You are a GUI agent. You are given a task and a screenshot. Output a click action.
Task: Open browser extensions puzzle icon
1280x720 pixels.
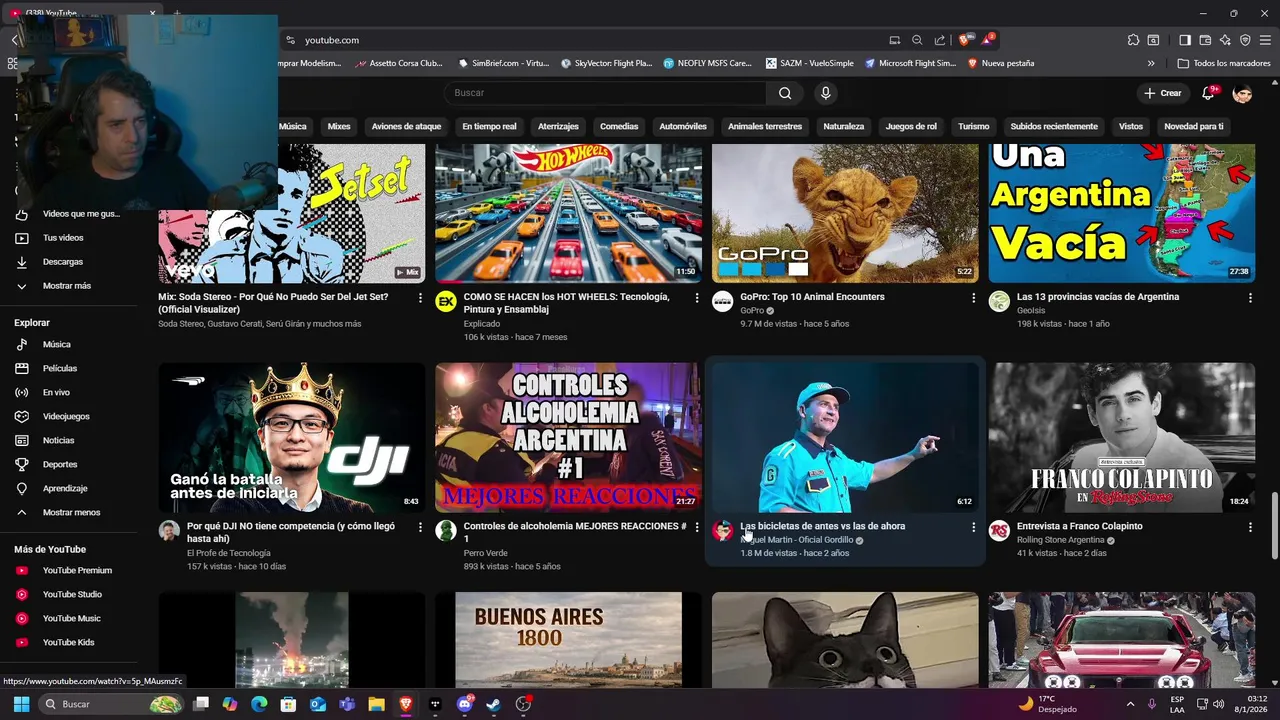click(x=1133, y=40)
